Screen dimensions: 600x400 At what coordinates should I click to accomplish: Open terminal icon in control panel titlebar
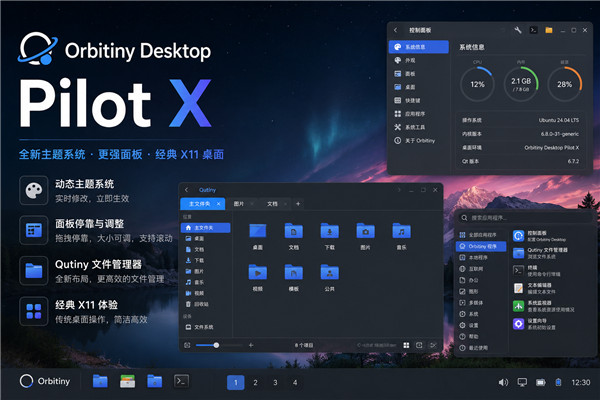coord(533,30)
